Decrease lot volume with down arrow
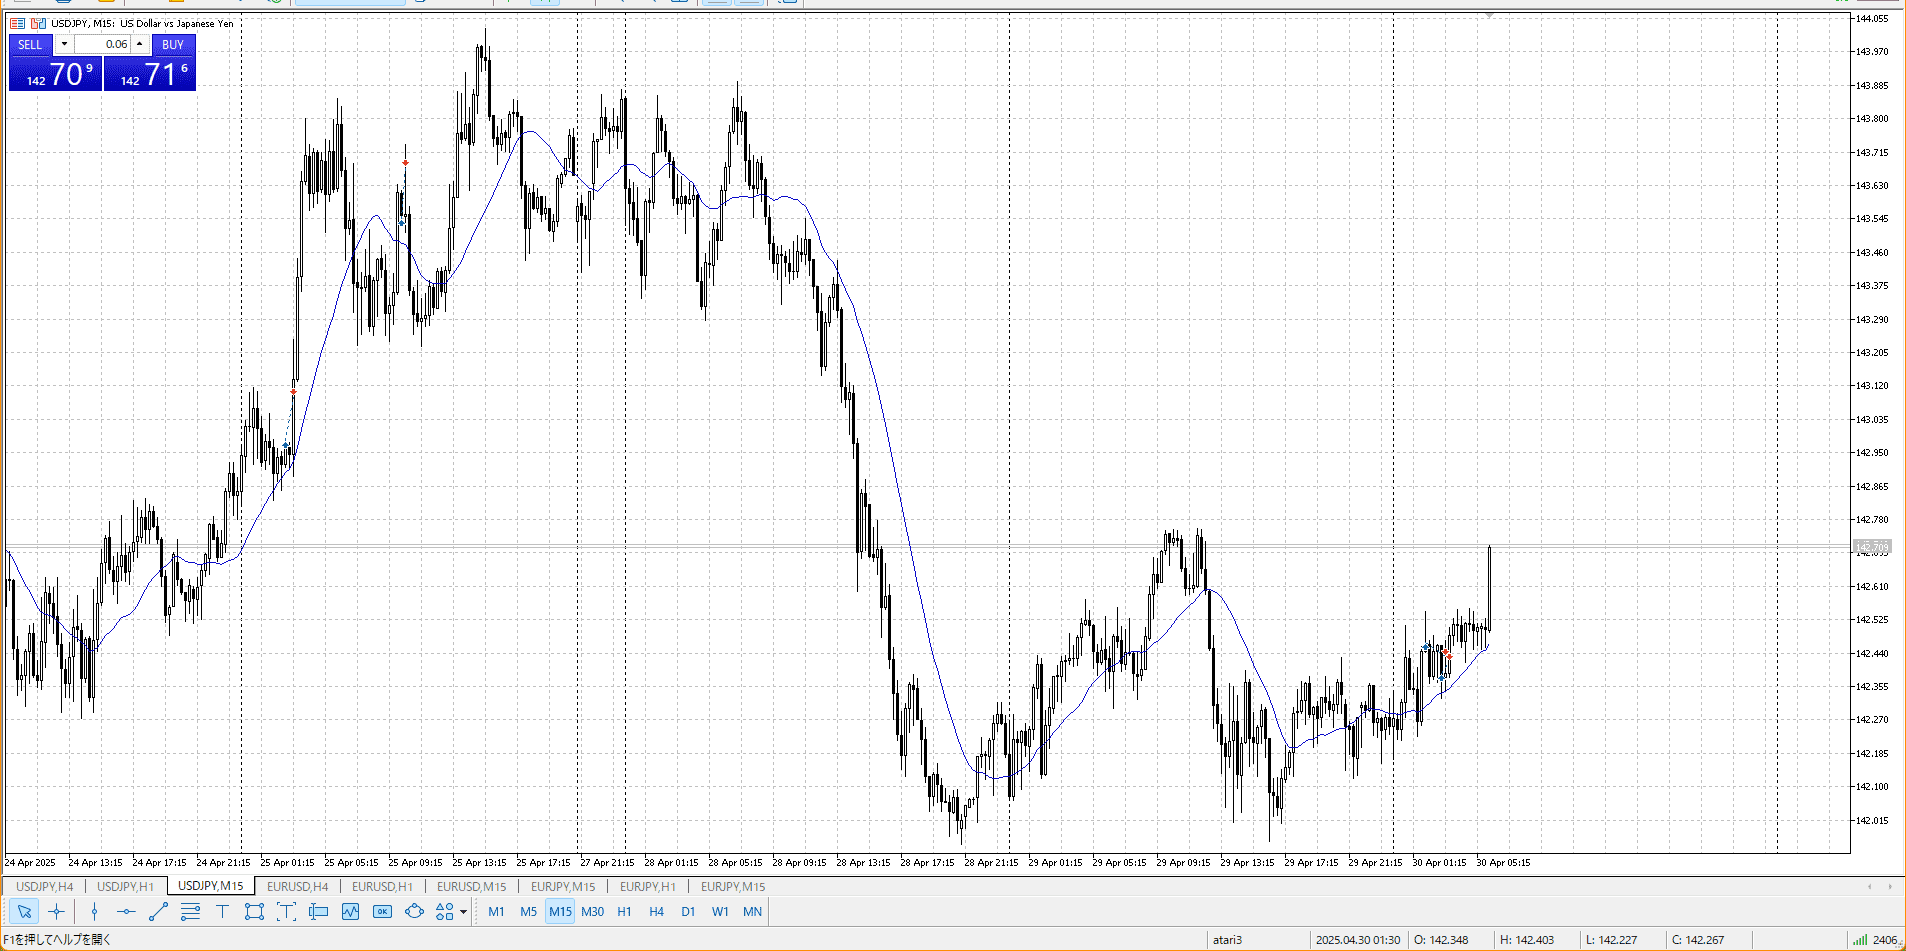Screen dimensions: 1906x951 click(x=64, y=44)
